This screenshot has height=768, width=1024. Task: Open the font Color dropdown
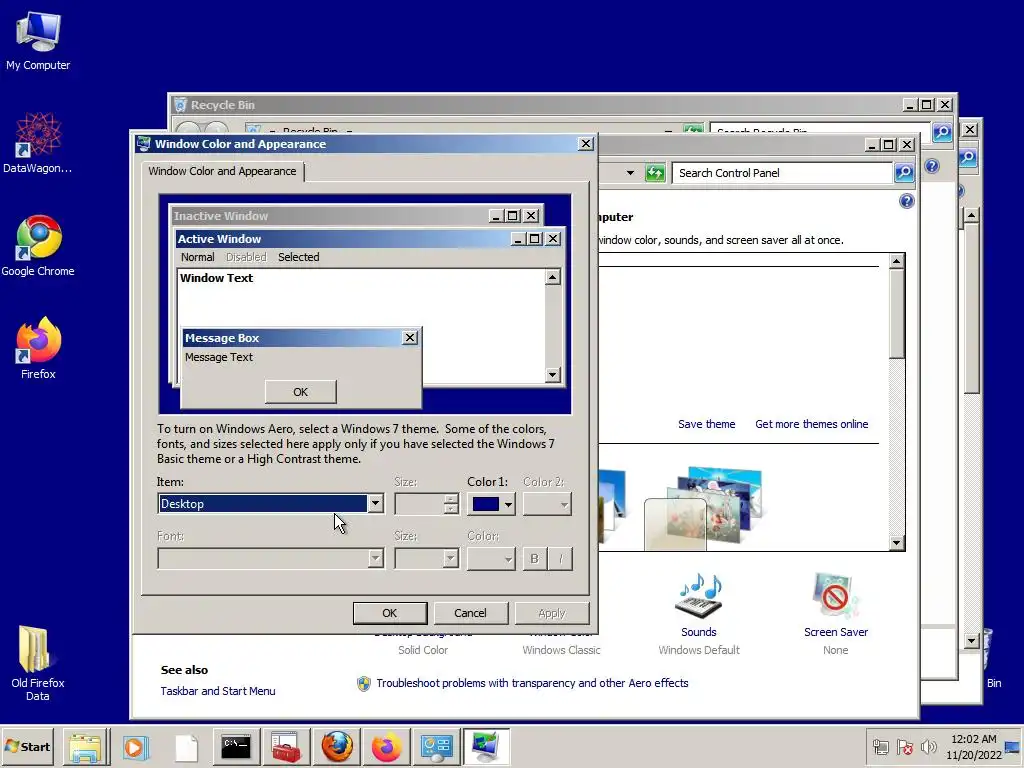(490, 558)
